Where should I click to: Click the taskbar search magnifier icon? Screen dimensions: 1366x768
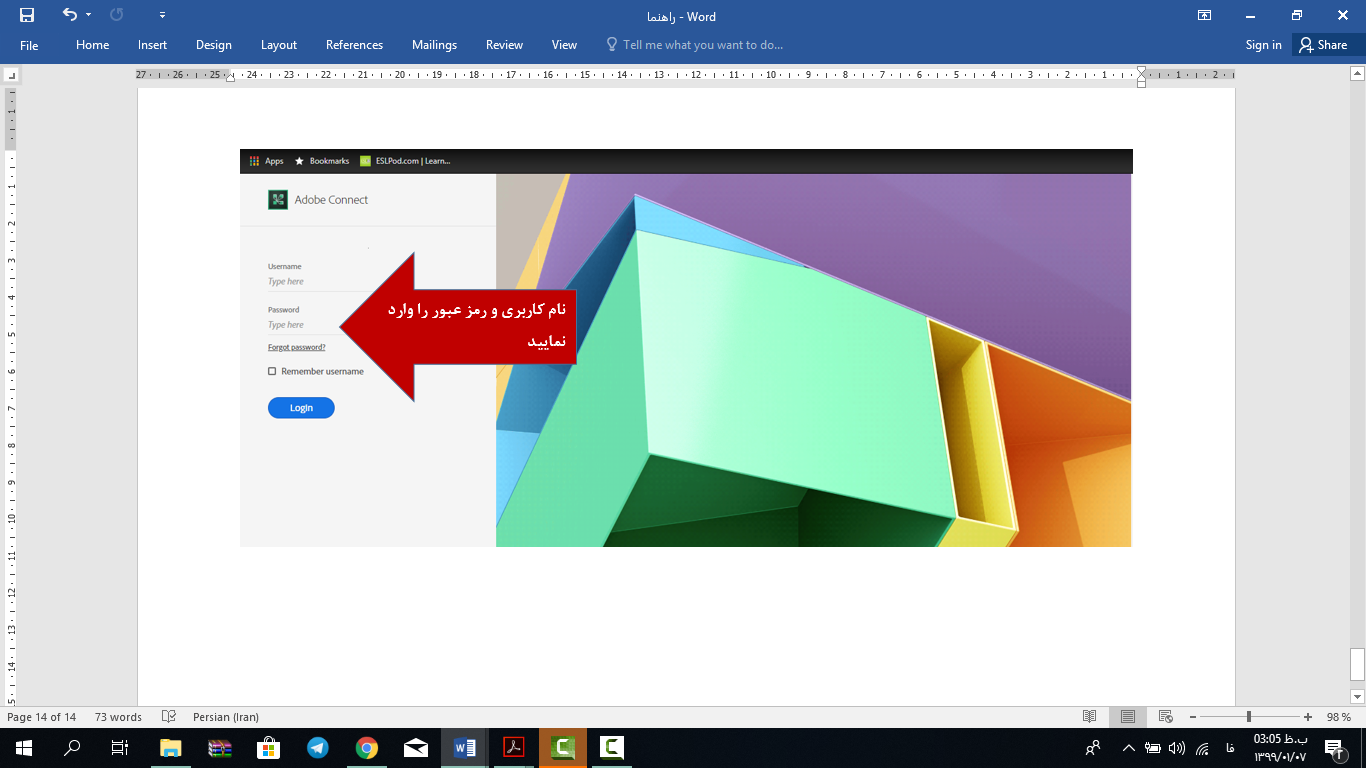(x=72, y=747)
